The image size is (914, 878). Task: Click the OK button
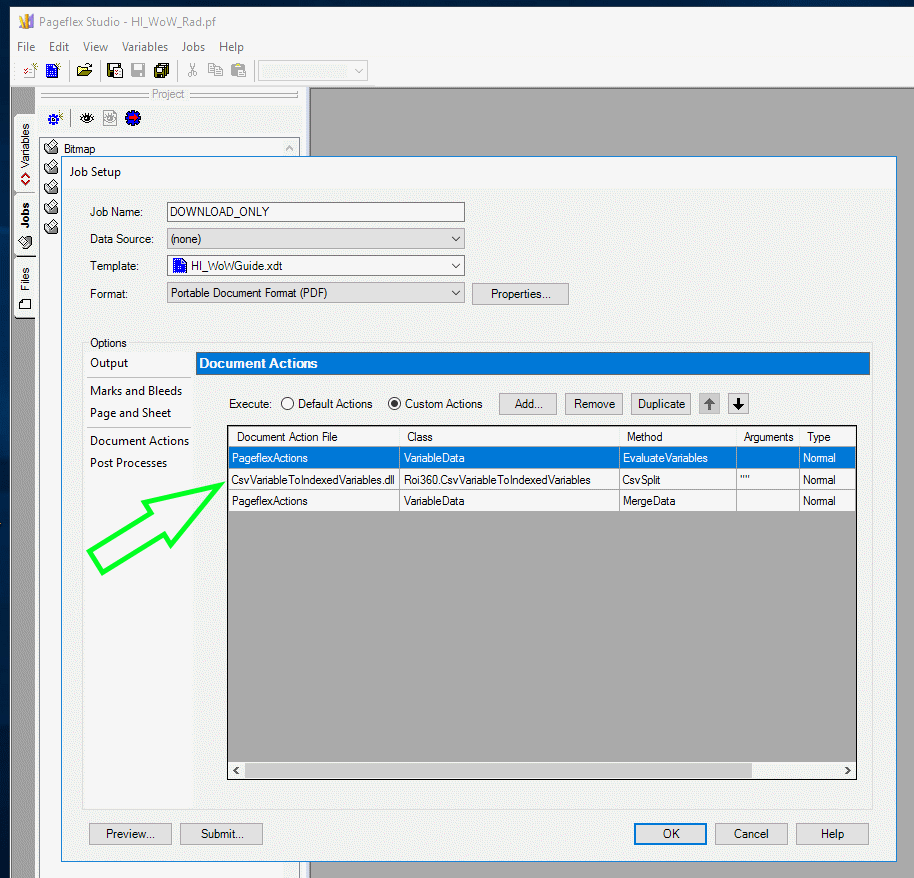coord(670,834)
